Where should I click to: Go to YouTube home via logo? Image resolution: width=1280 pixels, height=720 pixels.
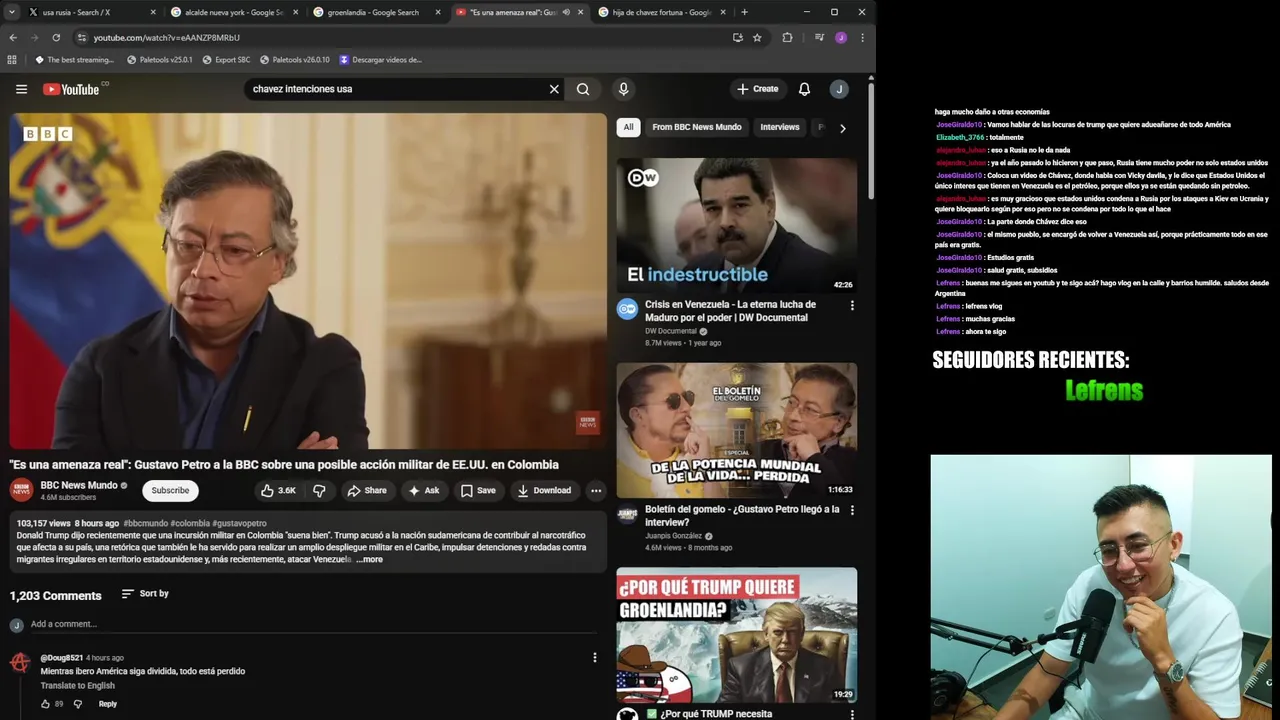(x=71, y=89)
